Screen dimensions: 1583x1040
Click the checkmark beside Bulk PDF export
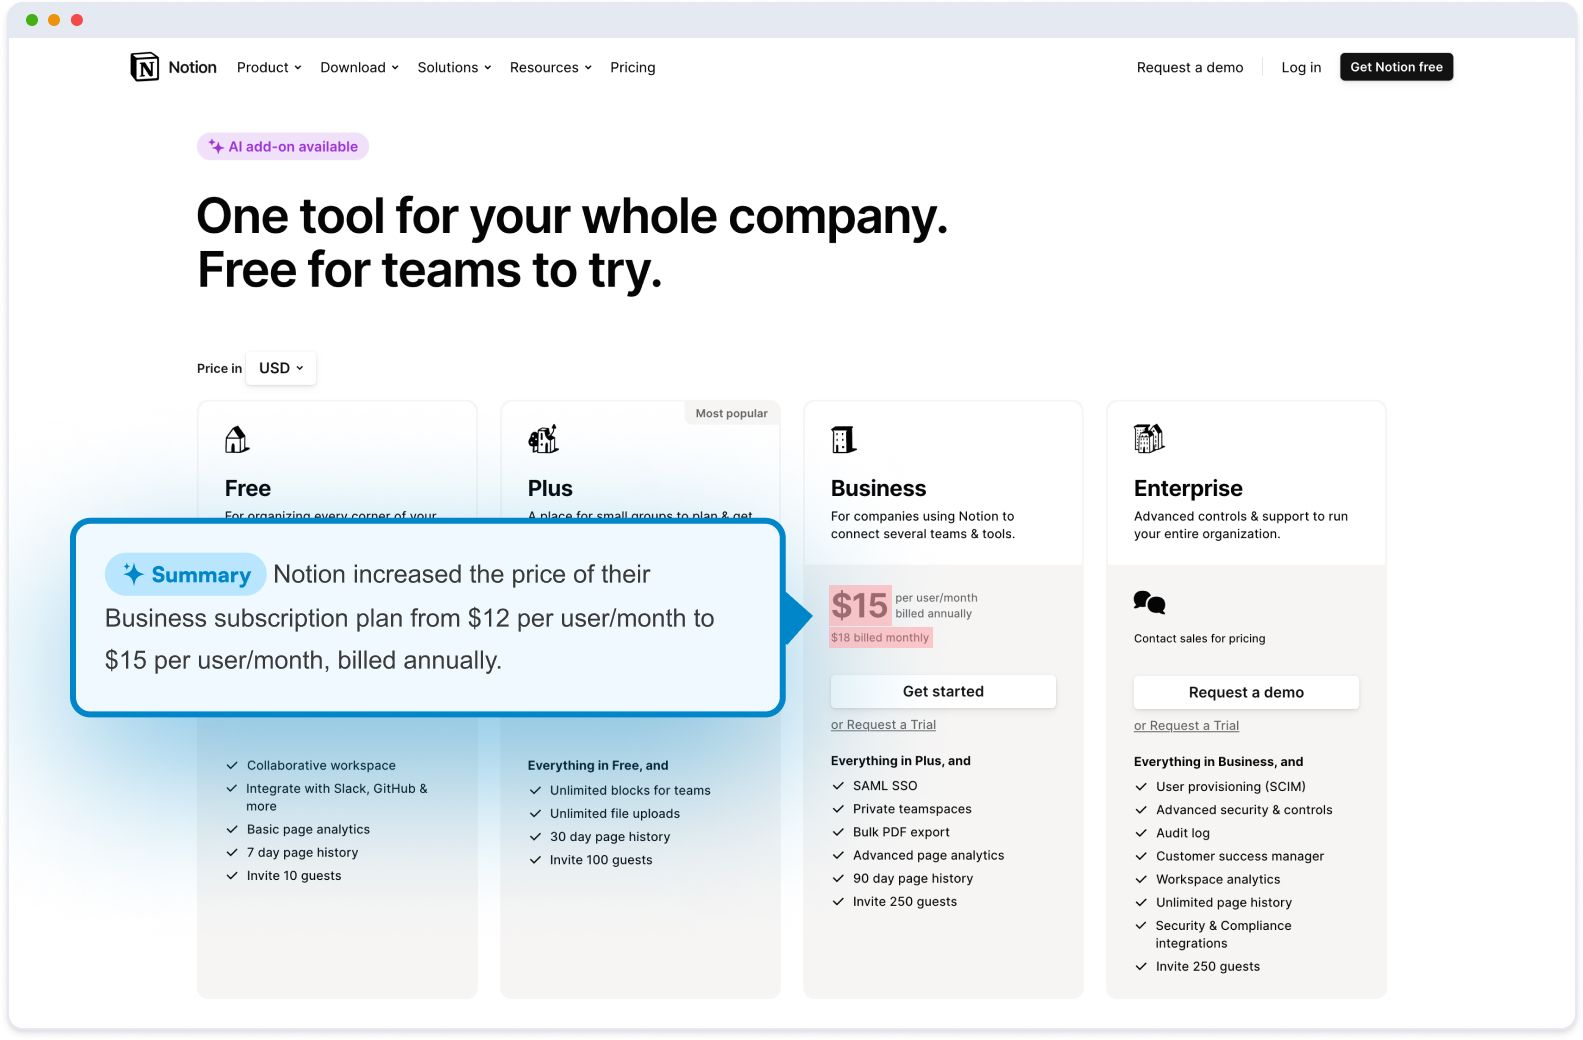838,832
